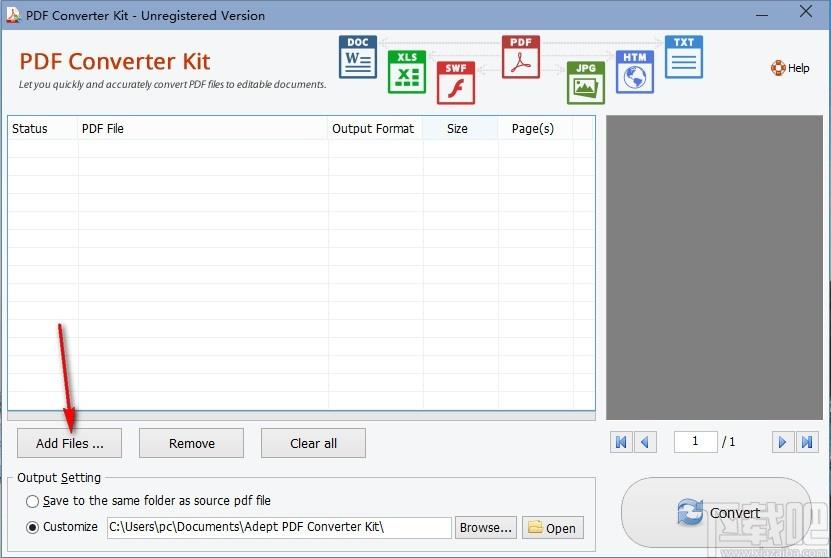
Task: Click the Page(s) column header
Action: click(x=535, y=129)
